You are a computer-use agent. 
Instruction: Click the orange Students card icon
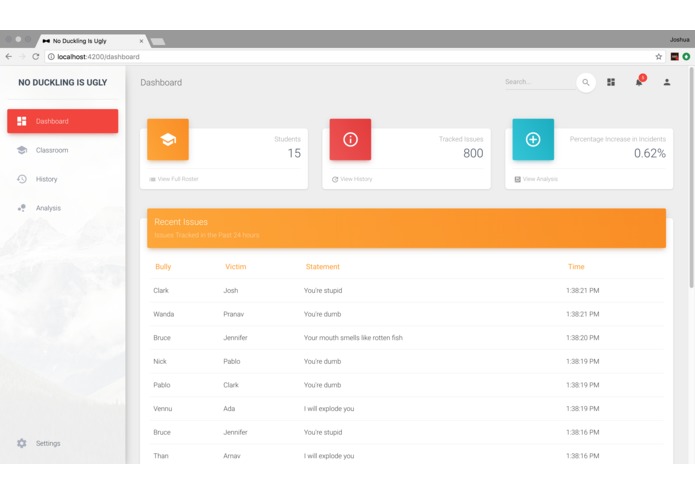(x=168, y=140)
